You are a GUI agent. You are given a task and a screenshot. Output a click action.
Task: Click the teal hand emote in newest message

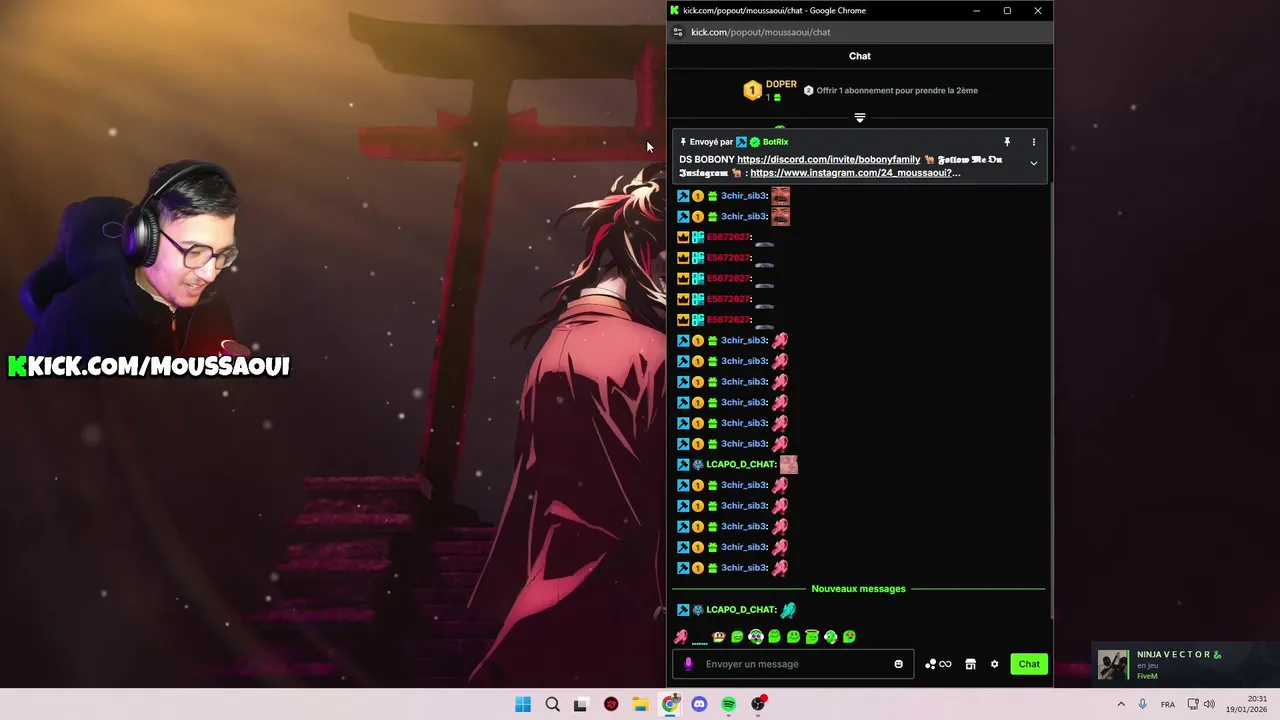pyautogui.click(x=788, y=610)
